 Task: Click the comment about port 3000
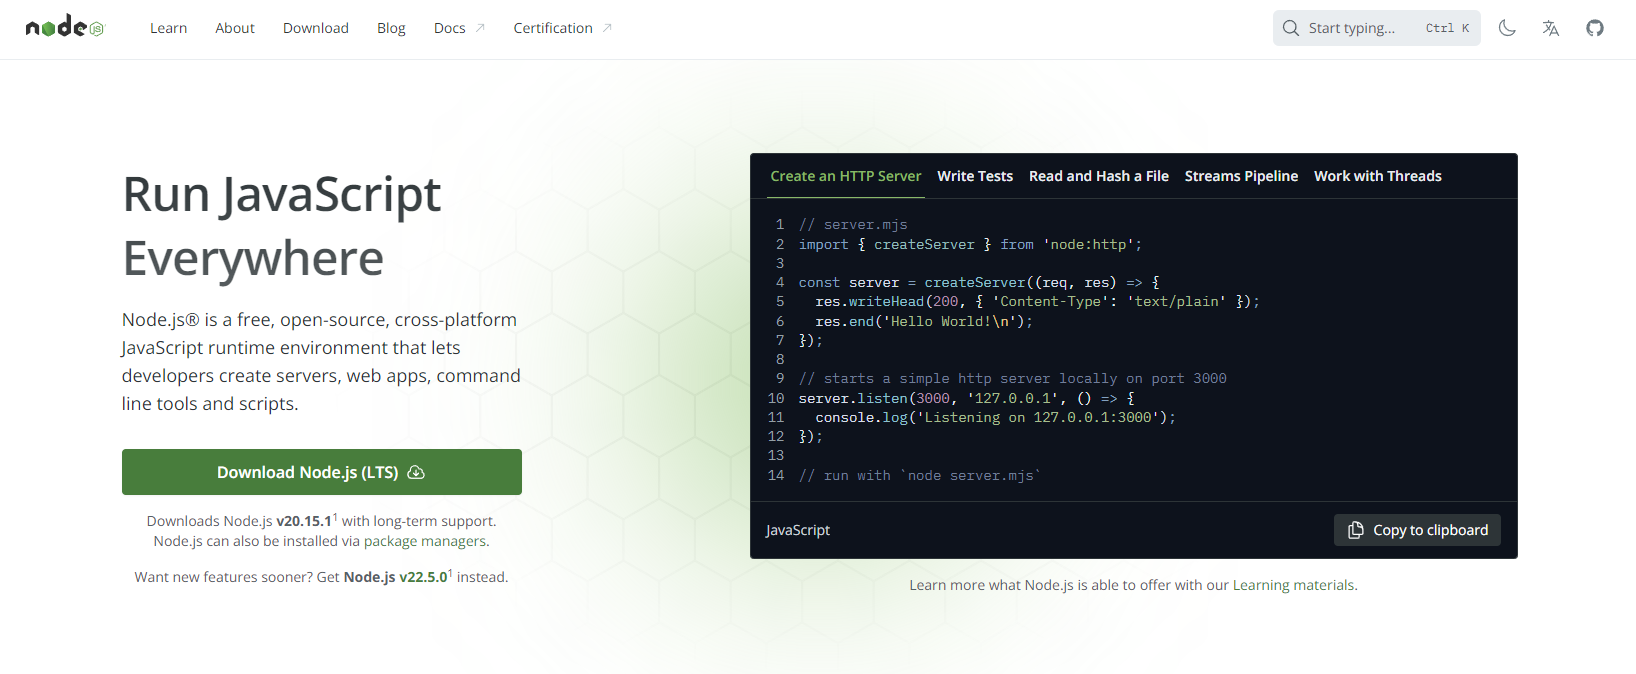coord(1013,379)
